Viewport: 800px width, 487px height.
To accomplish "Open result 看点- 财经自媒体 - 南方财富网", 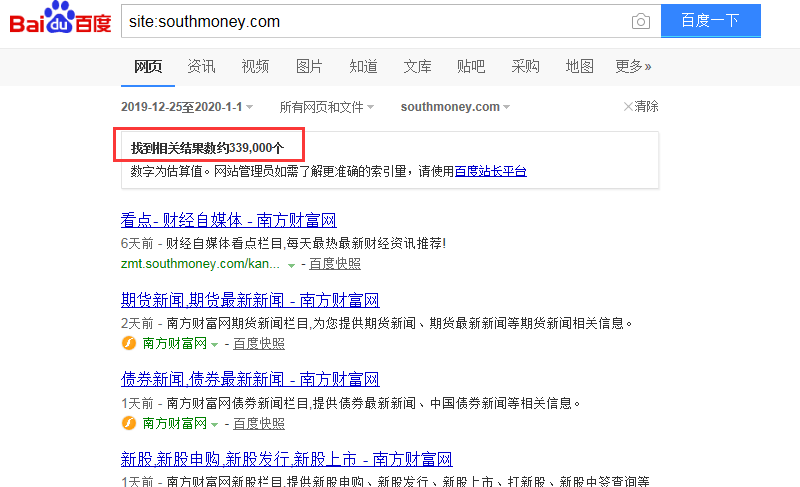I will 229,220.
